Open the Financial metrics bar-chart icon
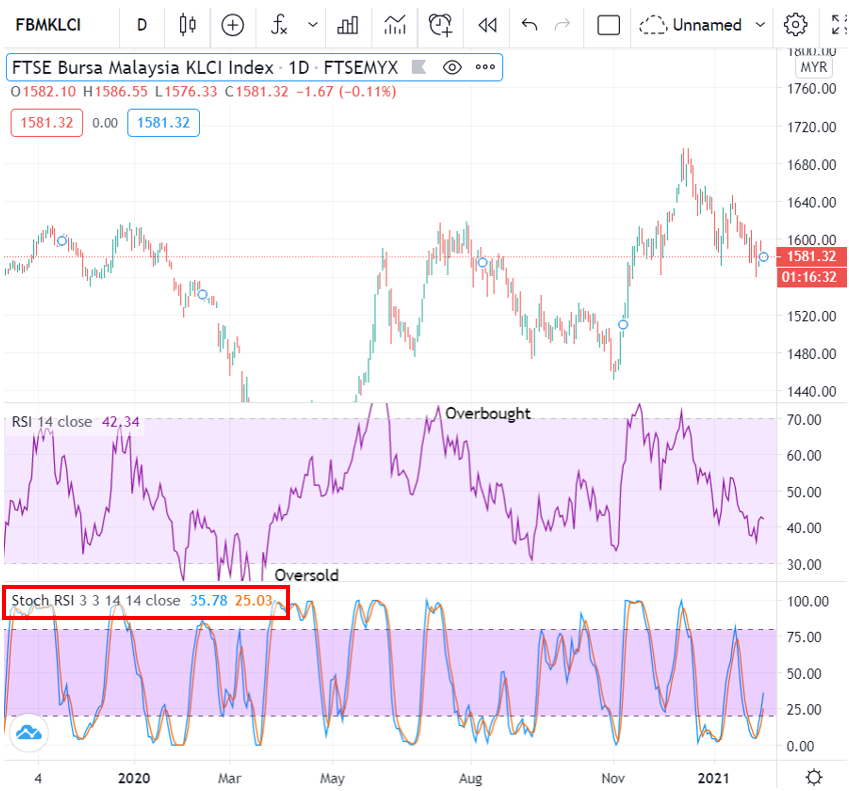This screenshot has height=791, width=849. coord(347,25)
